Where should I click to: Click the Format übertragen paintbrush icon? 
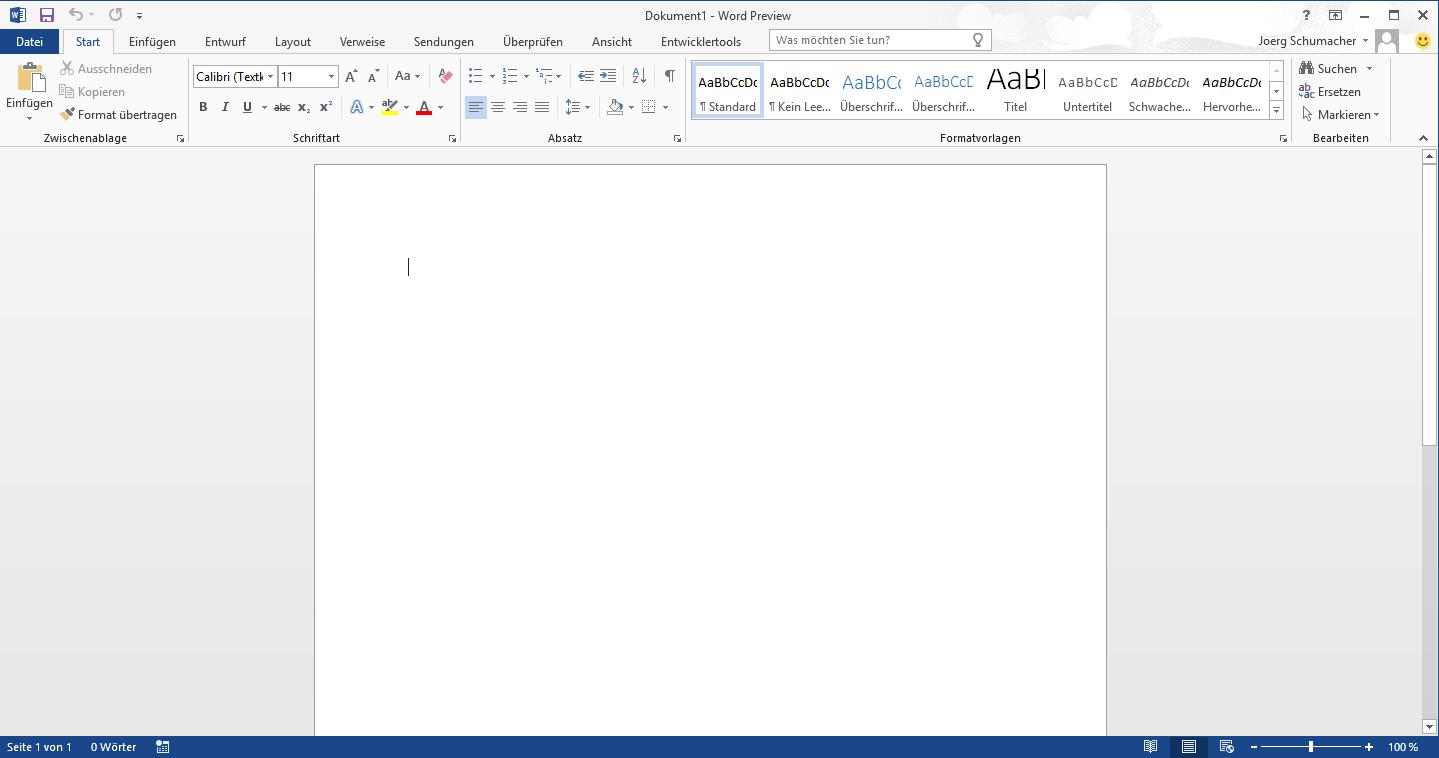coord(68,115)
